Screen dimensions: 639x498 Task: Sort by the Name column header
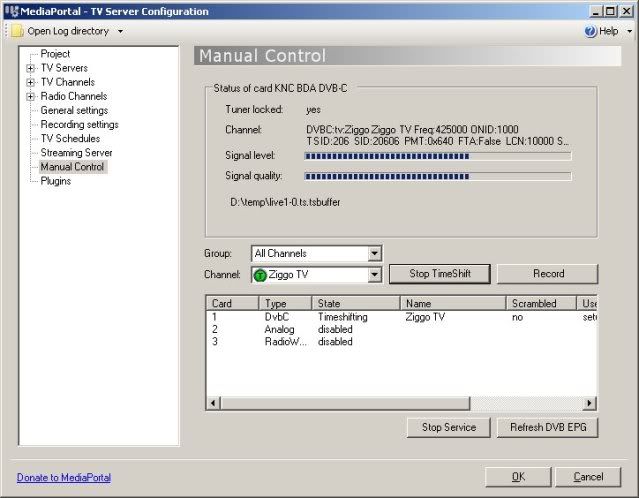(x=453, y=304)
